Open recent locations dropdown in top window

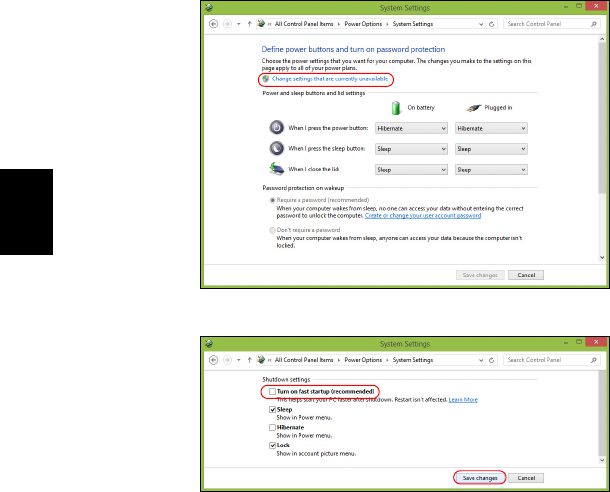(x=238, y=24)
